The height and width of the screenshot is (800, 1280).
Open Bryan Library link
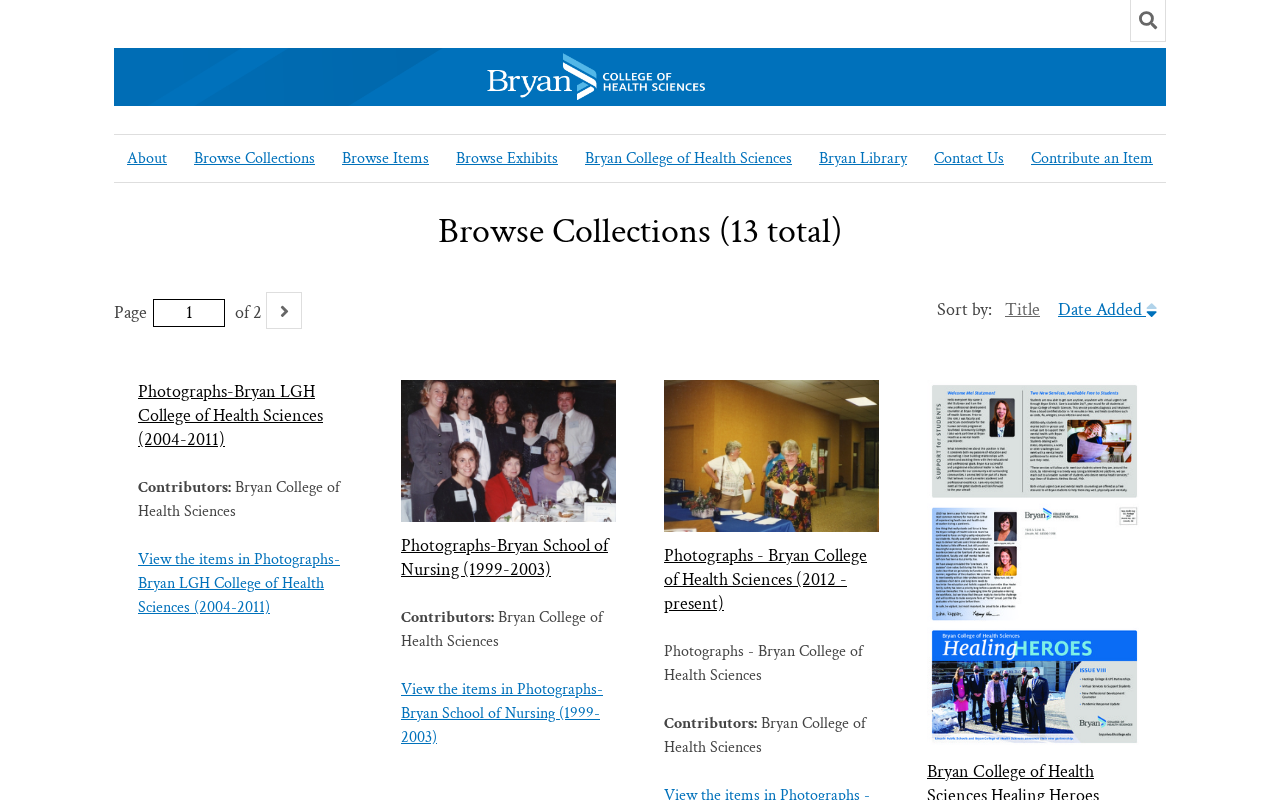tap(863, 158)
